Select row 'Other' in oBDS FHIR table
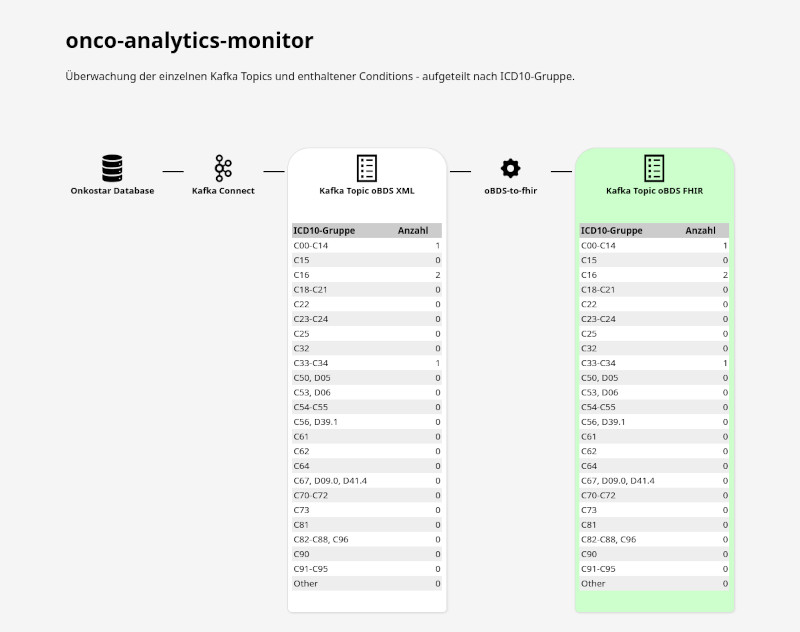The image size is (800, 632). (x=654, y=584)
